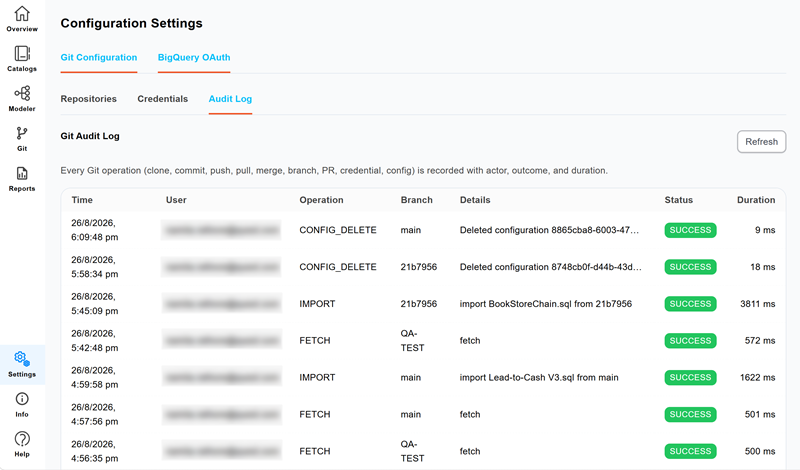Image resolution: width=800 pixels, height=470 pixels.
Task: Click CONFIG_DELETE in the 6:09:48 pm row
Action: tap(338, 230)
